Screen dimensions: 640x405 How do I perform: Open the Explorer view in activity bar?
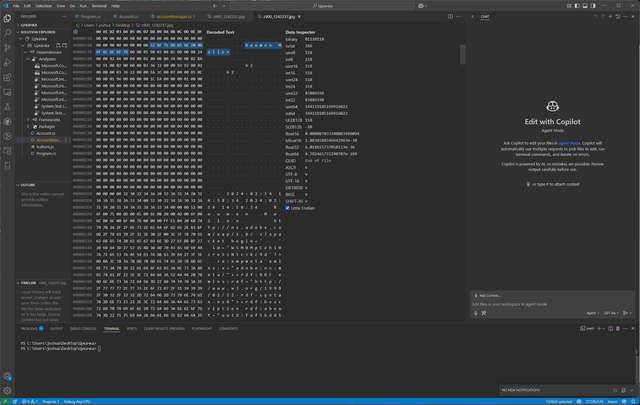tap(7, 18)
